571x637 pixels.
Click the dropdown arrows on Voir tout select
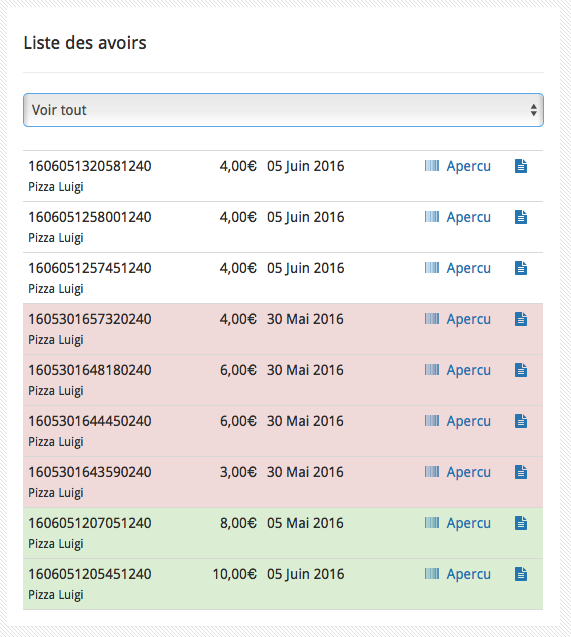534,110
